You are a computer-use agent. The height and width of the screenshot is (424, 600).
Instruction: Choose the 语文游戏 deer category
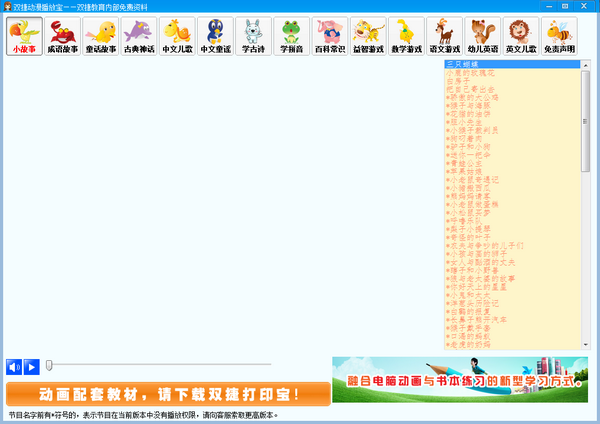pos(445,36)
